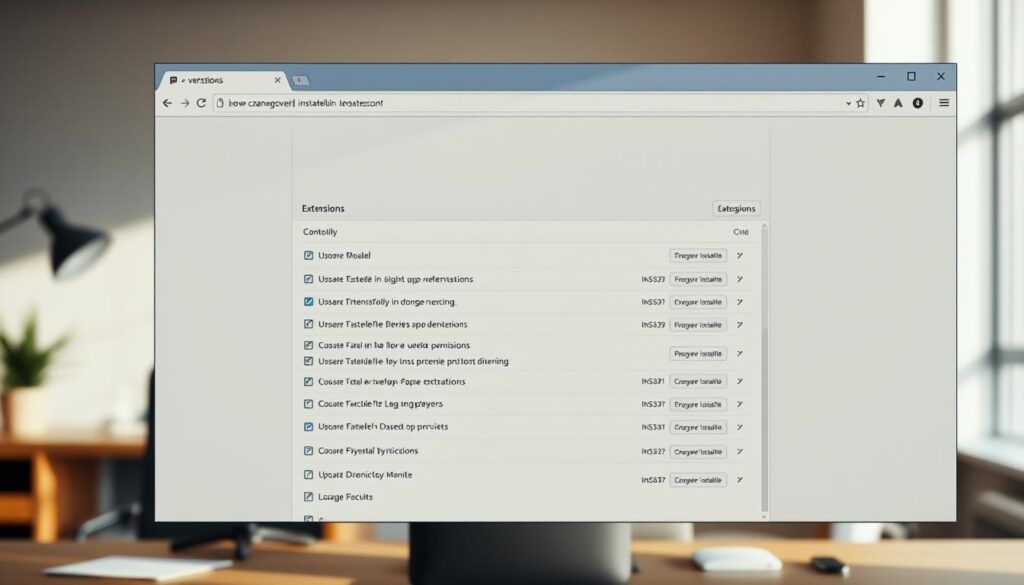Click the round dark extension icon in toolbar
1024x585 pixels.
pos(917,103)
